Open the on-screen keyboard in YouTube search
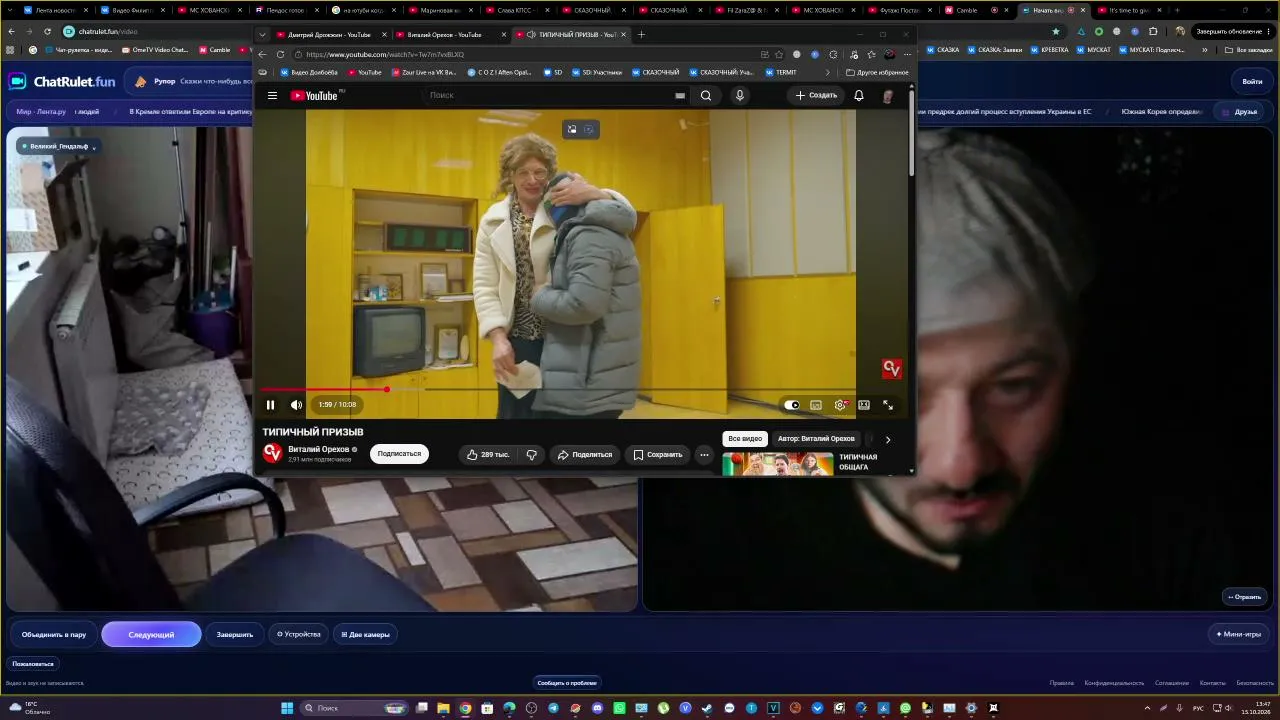Viewport: 1280px width, 720px height. point(680,96)
